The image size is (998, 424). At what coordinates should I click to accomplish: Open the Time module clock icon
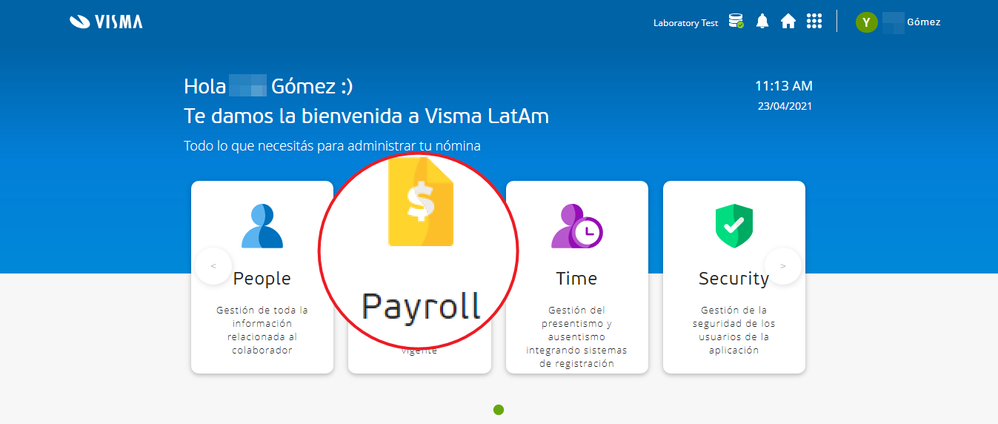577,226
